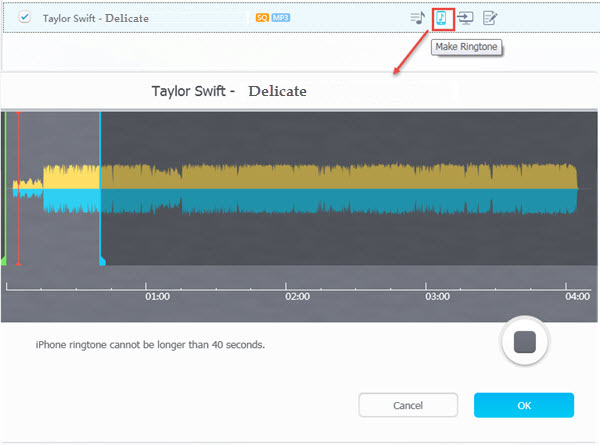600x445 pixels.
Task: Click the Make Ringtone phone icon
Action: pyautogui.click(x=442, y=18)
